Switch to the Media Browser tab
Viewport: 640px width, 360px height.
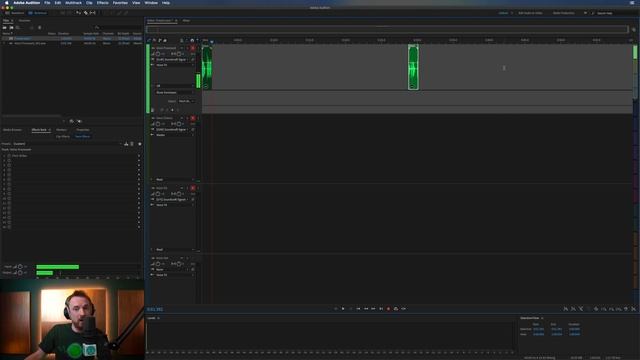[12, 130]
